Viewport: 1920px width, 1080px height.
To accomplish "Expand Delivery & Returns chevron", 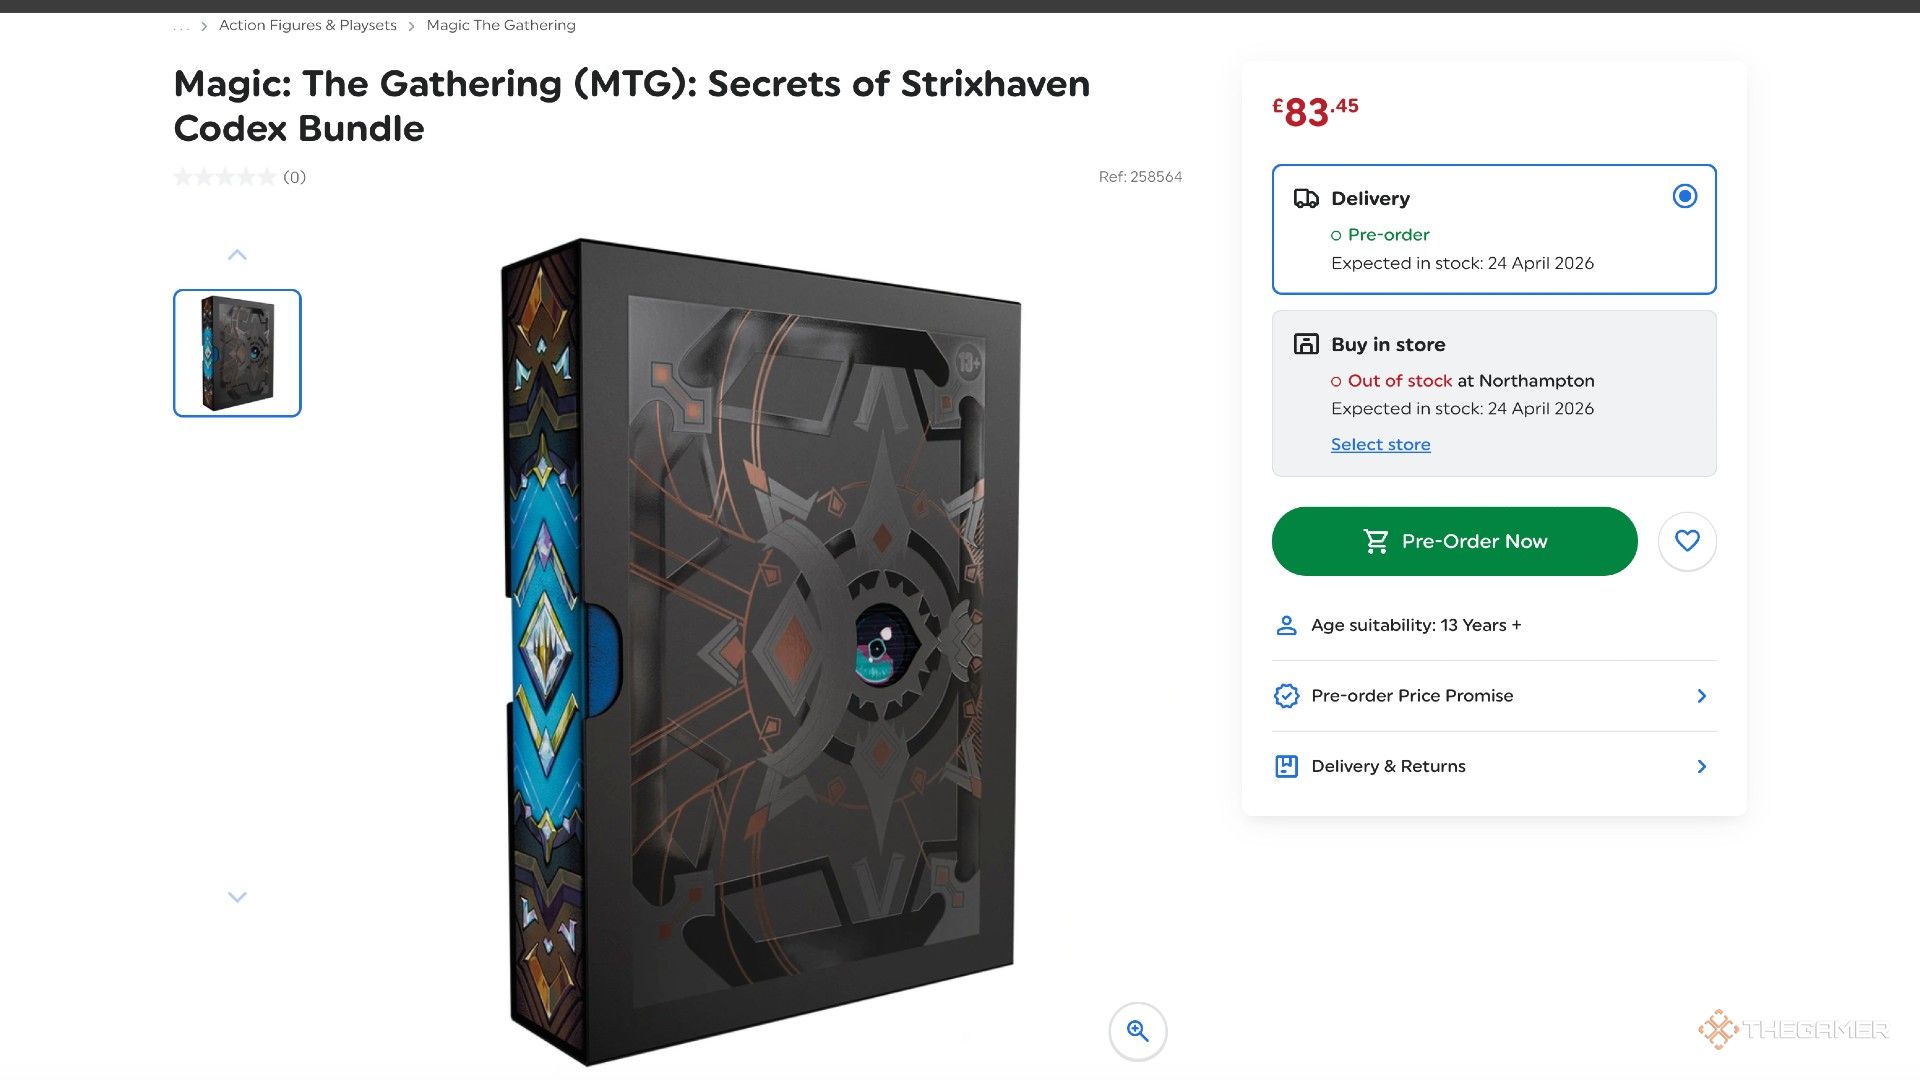I will (1702, 767).
